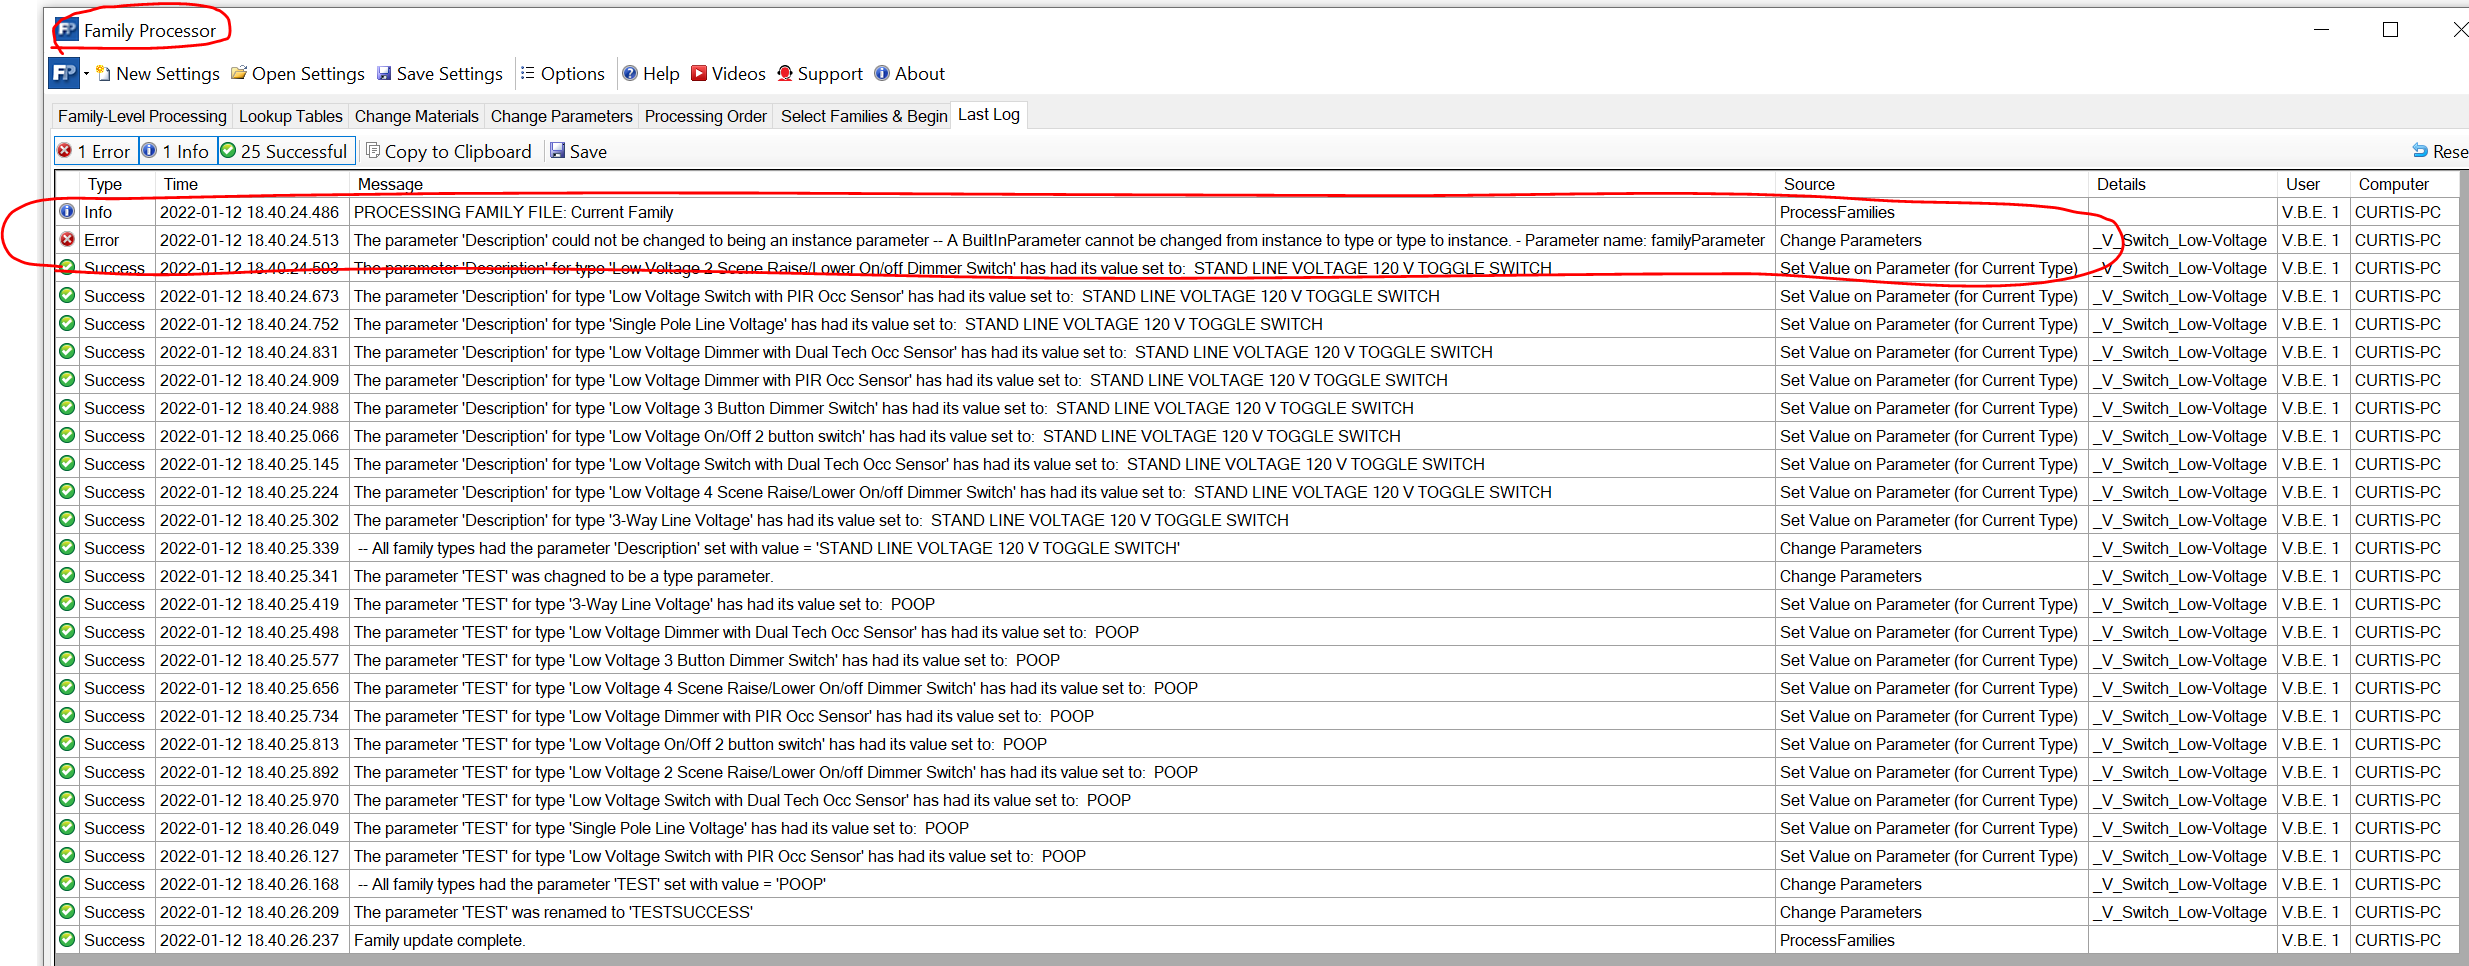The width and height of the screenshot is (2469, 966).
Task: Open the dropdown arrow beside the FP button
Action: [x=88, y=73]
